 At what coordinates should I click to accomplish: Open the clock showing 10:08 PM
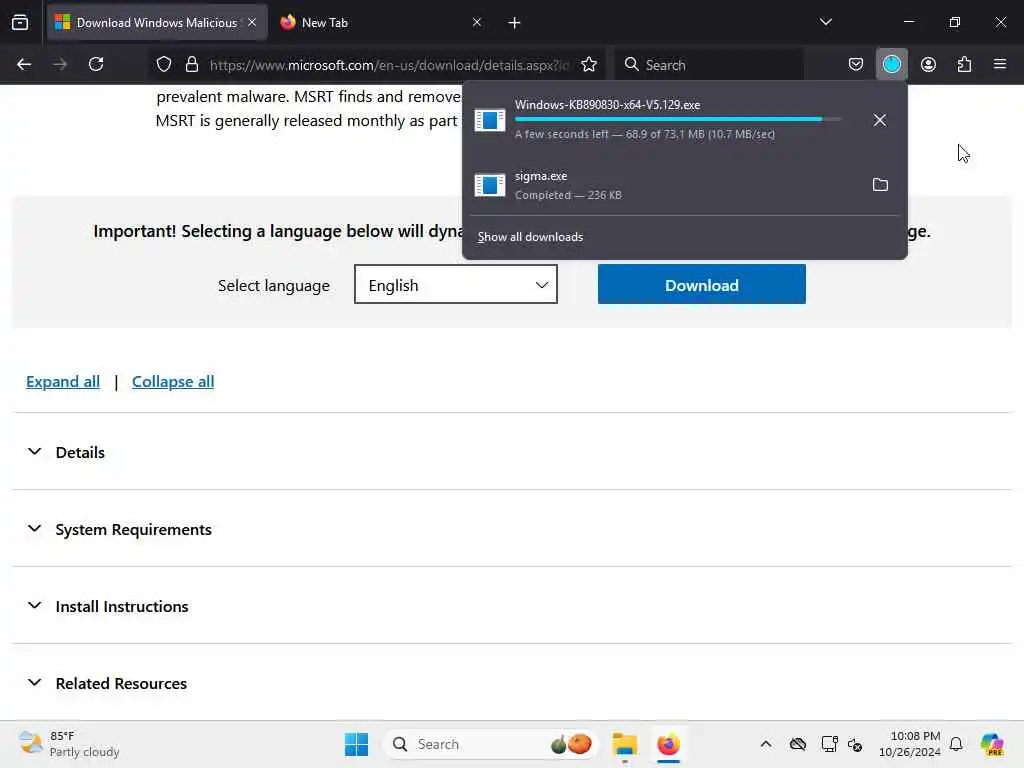click(x=910, y=744)
